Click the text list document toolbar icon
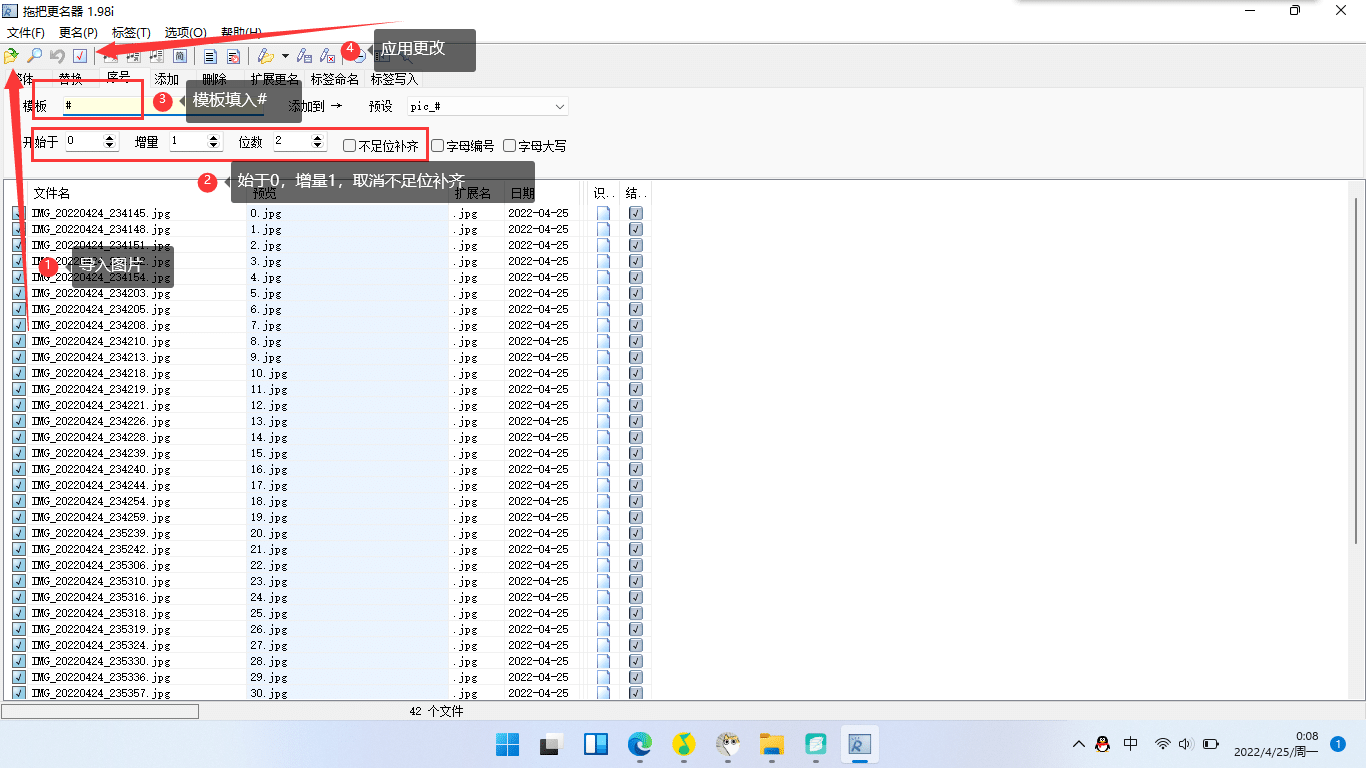This screenshot has height=768, width=1366. pyautogui.click(x=211, y=56)
